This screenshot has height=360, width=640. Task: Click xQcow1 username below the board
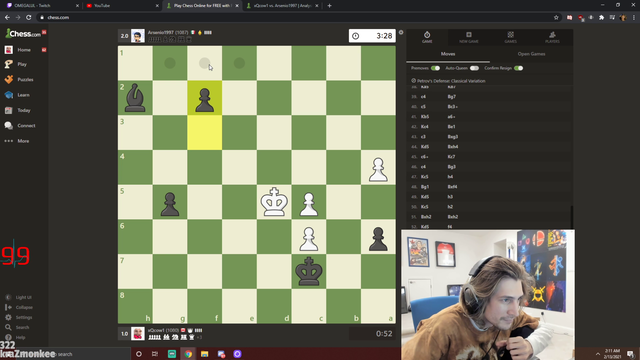[x=156, y=330]
